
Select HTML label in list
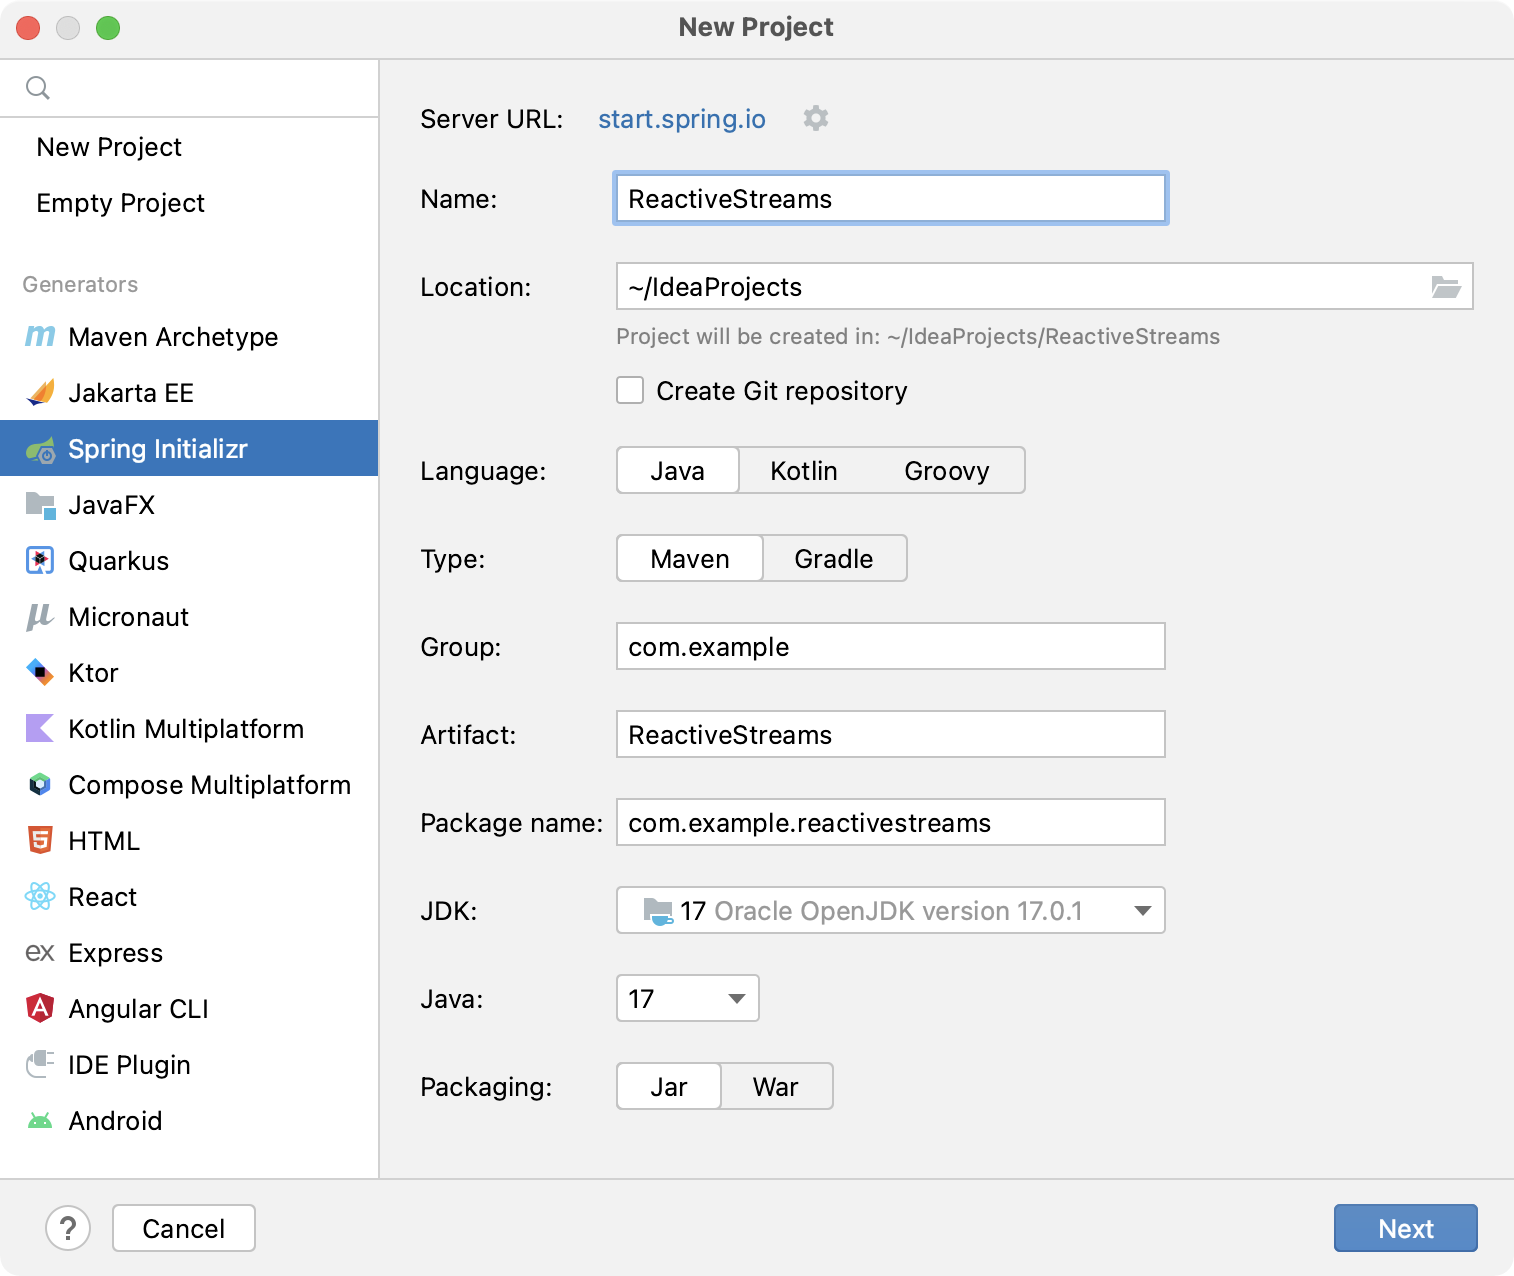click(x=104, y=841)
